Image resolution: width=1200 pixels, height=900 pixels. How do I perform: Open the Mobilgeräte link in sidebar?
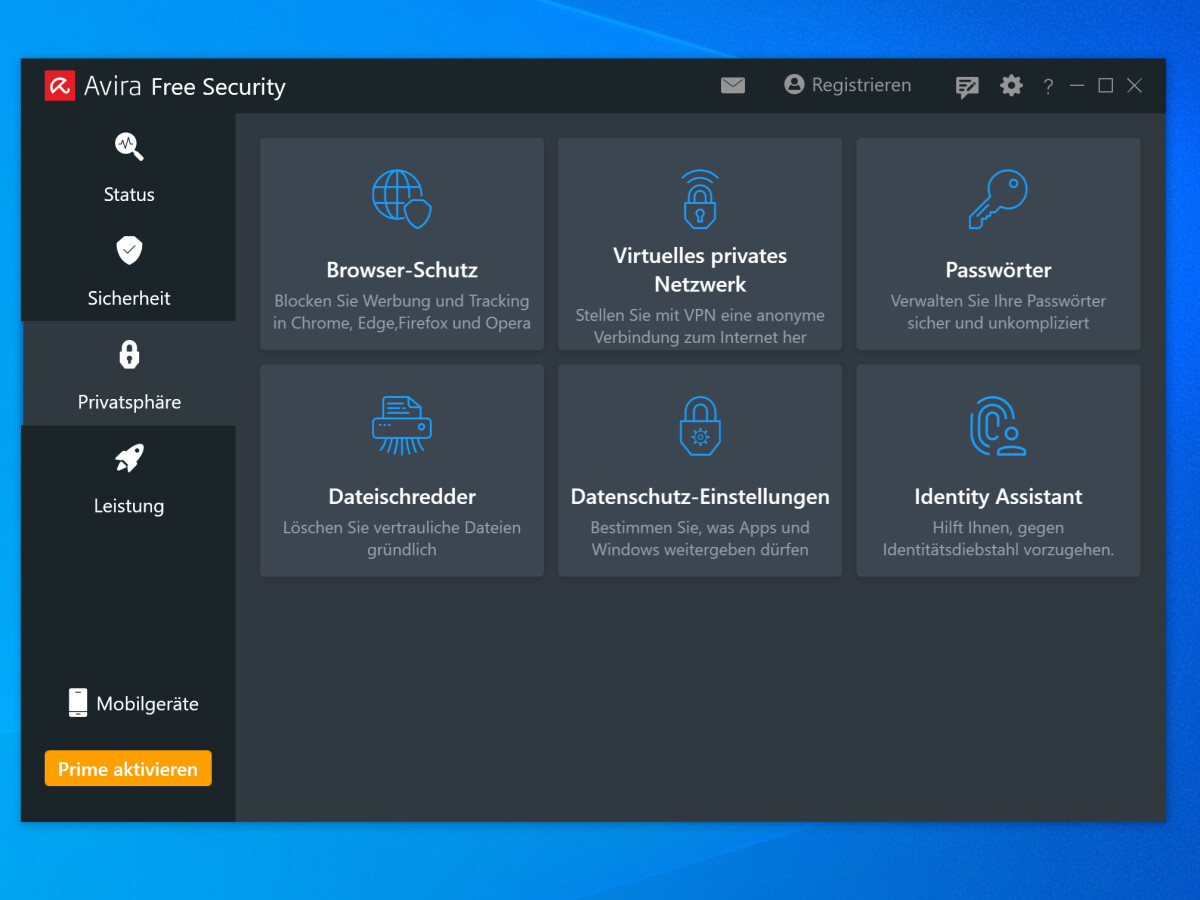coord(133,704)
